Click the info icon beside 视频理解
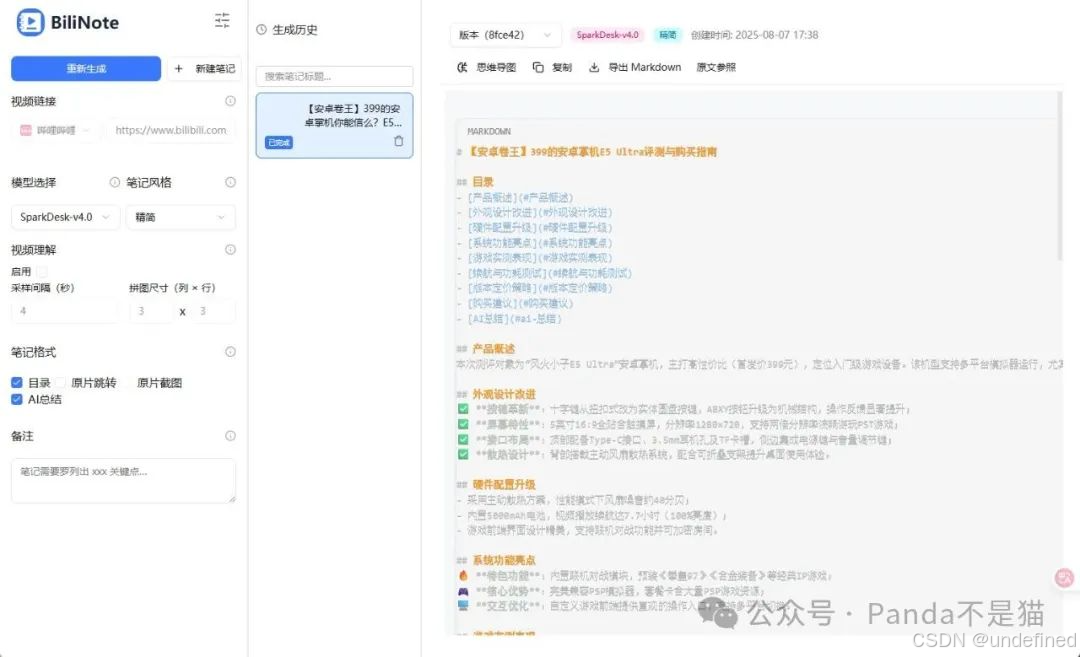1080x657 pixels. pyautogui.click(x=231, y=249)
